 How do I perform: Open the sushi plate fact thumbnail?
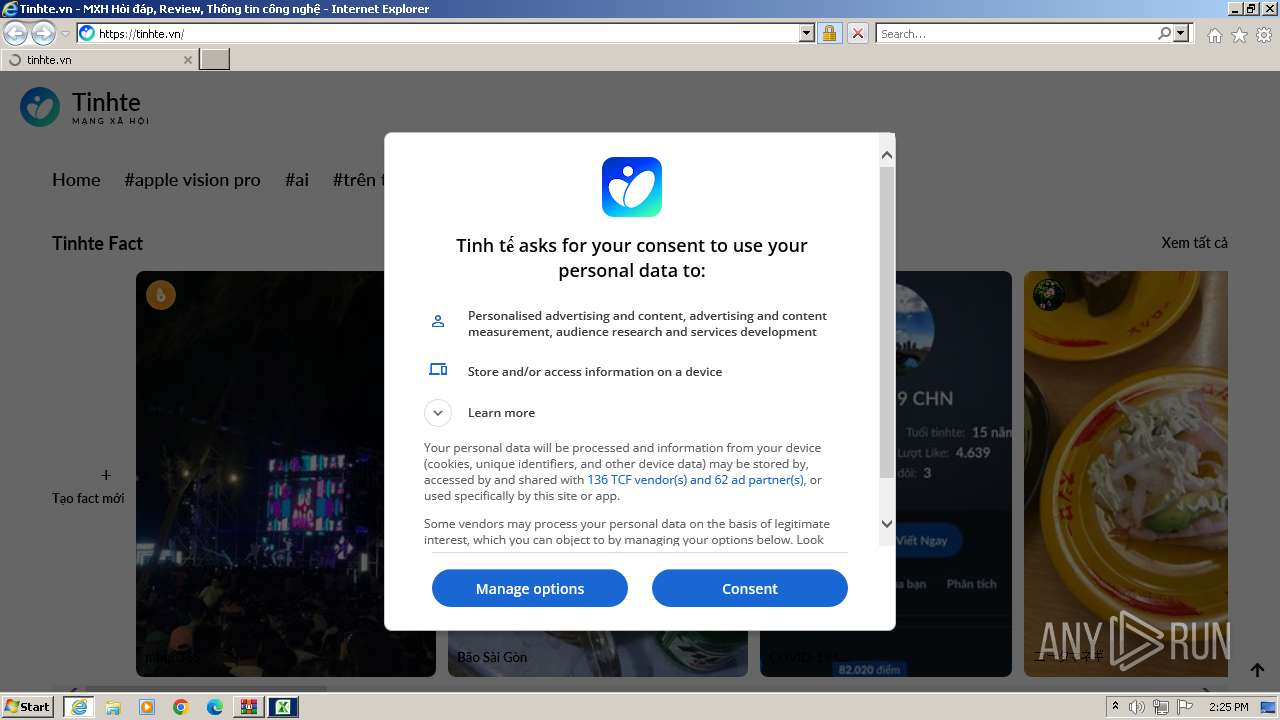[x=1126, y=474]
